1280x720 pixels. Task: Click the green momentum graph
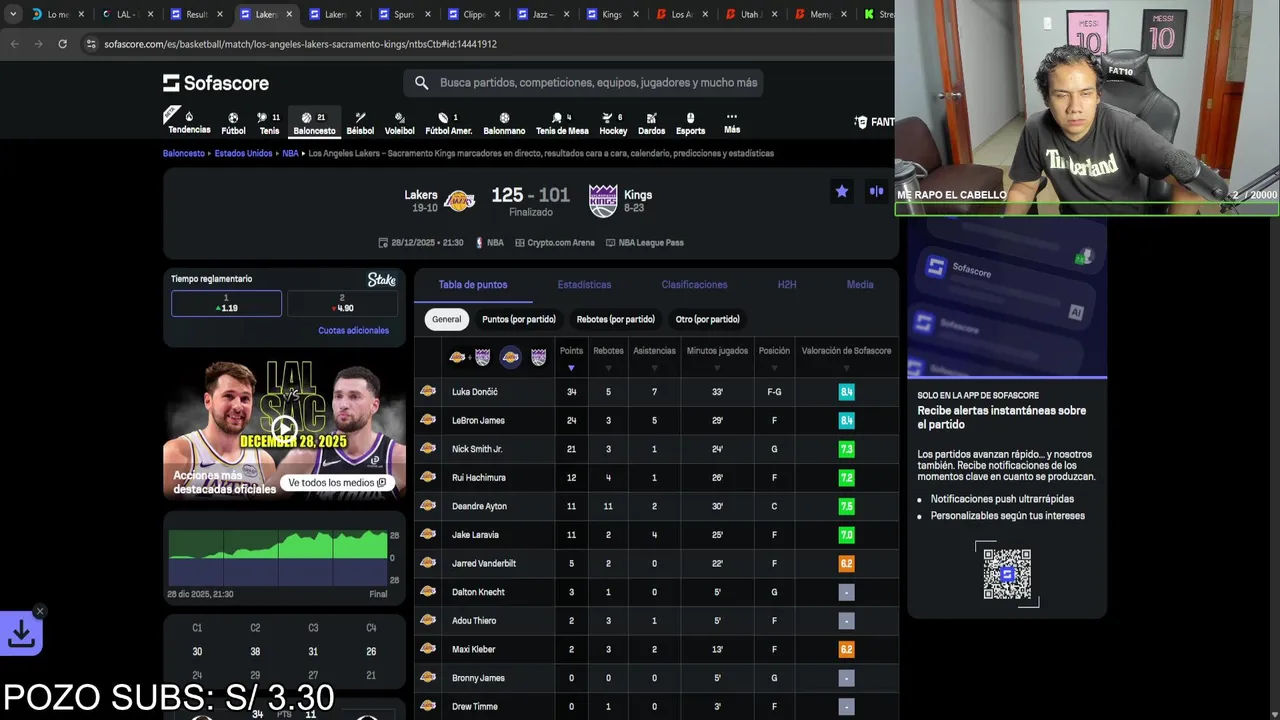click(x=278, y=558)
